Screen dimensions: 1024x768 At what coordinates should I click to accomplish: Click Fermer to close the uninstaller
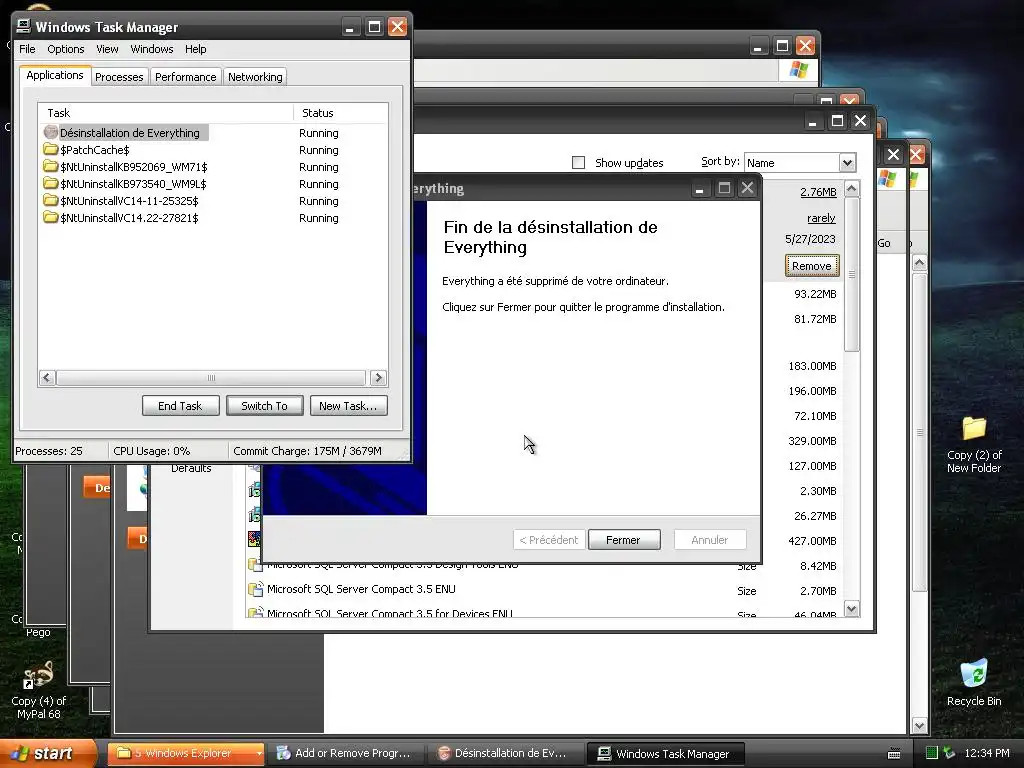pos(624,540)
